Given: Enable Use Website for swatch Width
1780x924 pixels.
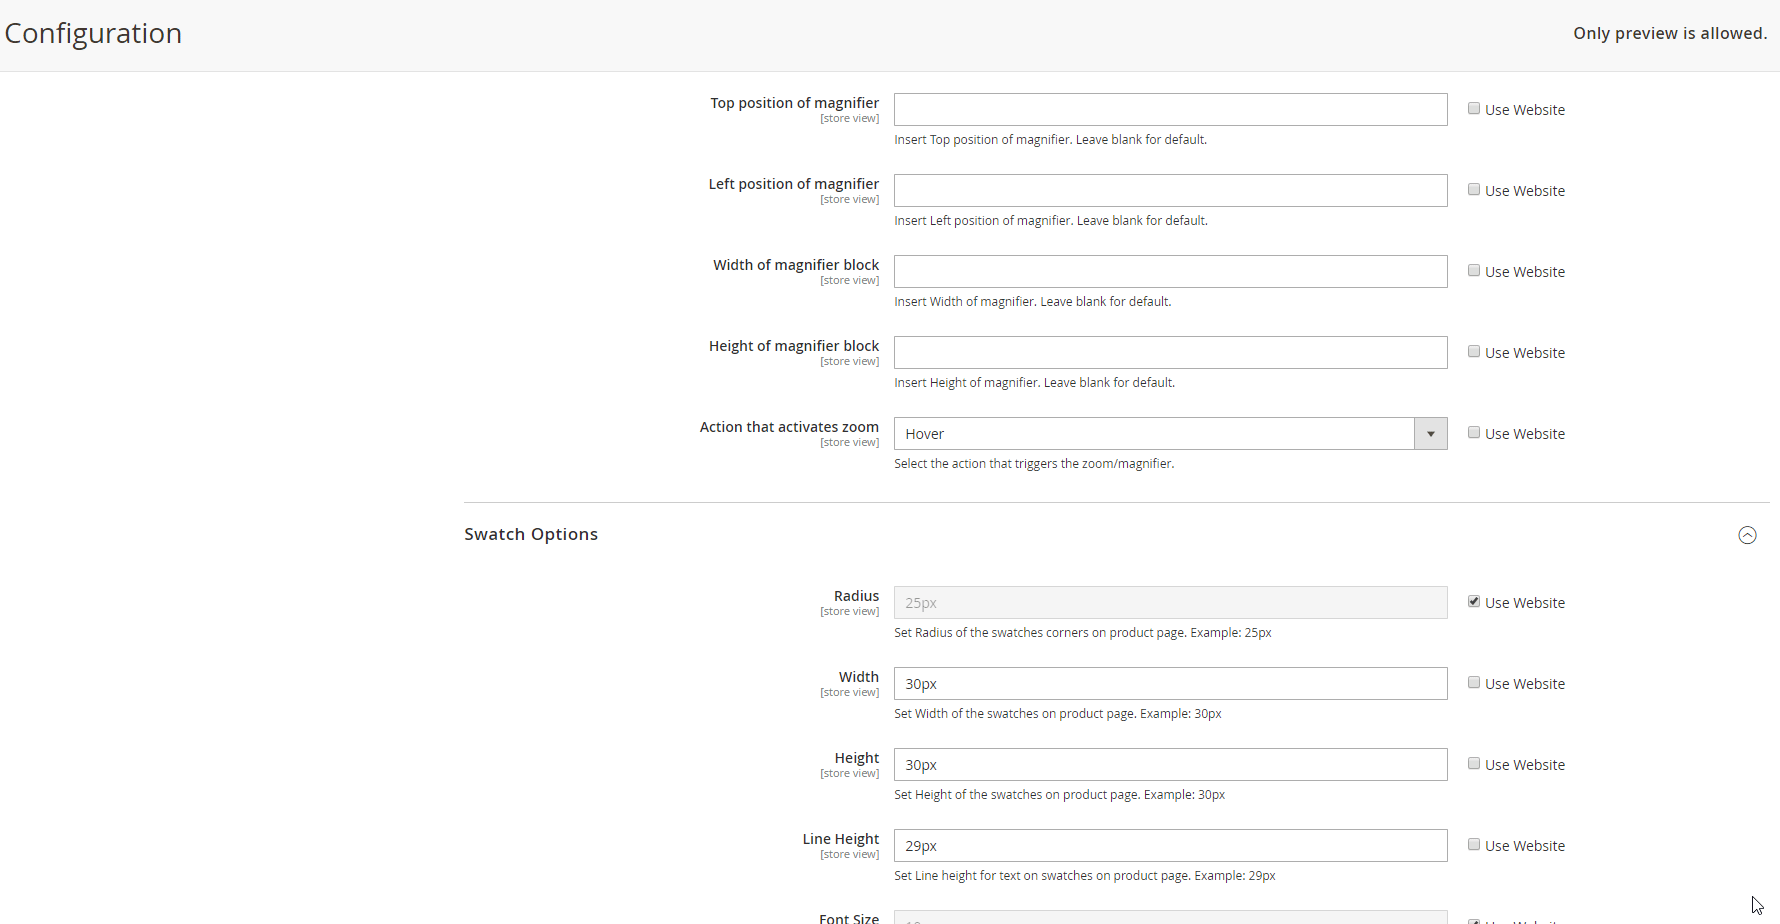Looking at the screenshot, I should (x=1474, y=683).
